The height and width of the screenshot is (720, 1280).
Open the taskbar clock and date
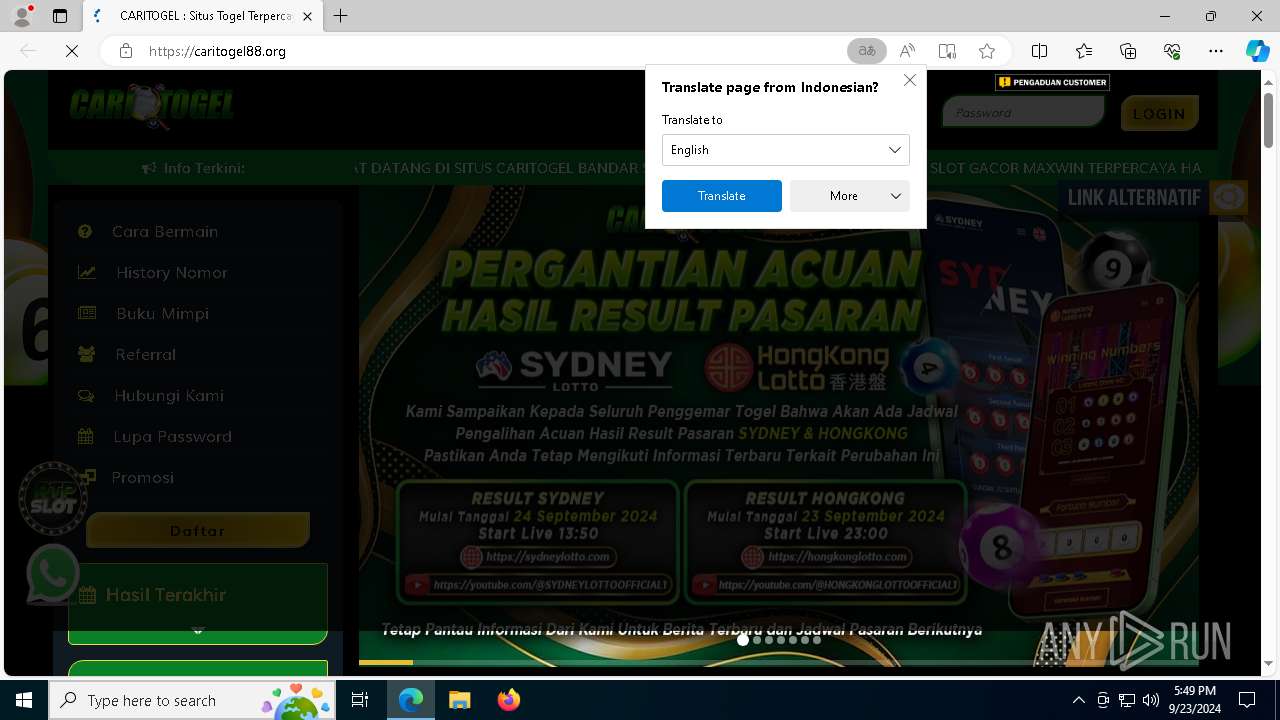[x=1195, y=700]
